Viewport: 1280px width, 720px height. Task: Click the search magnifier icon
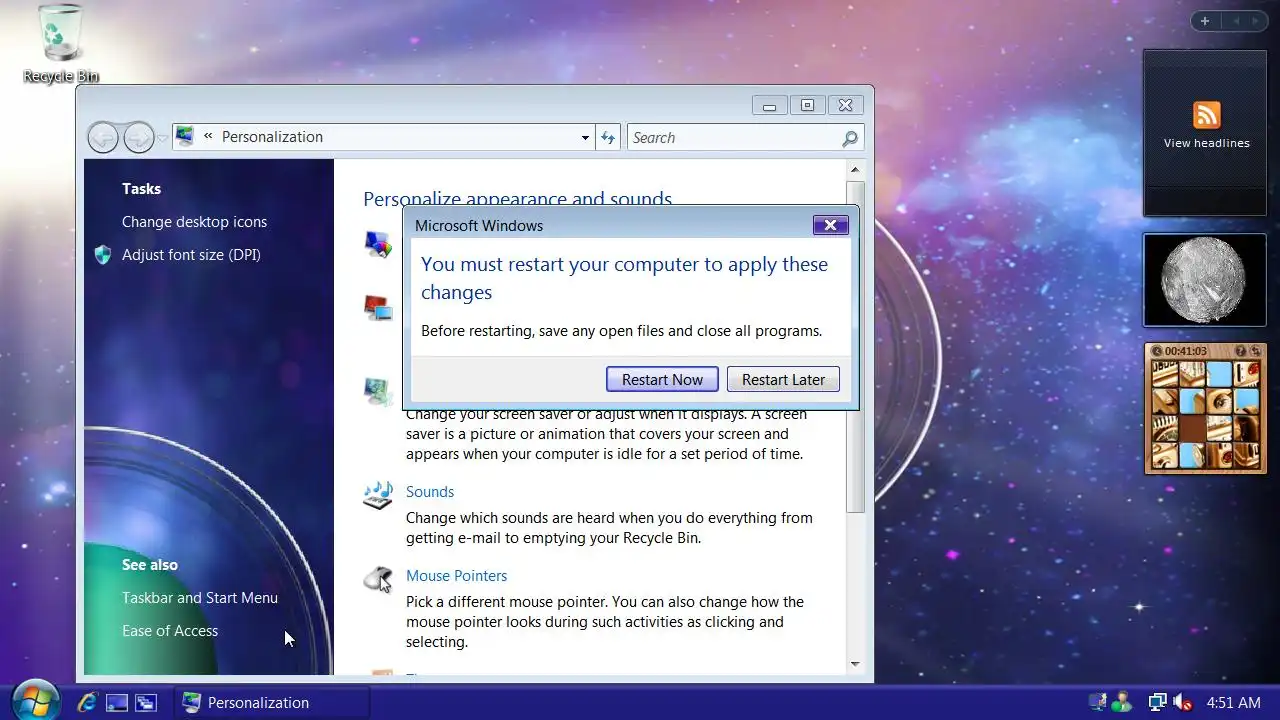pyautogui.click(x=850, y=138)
